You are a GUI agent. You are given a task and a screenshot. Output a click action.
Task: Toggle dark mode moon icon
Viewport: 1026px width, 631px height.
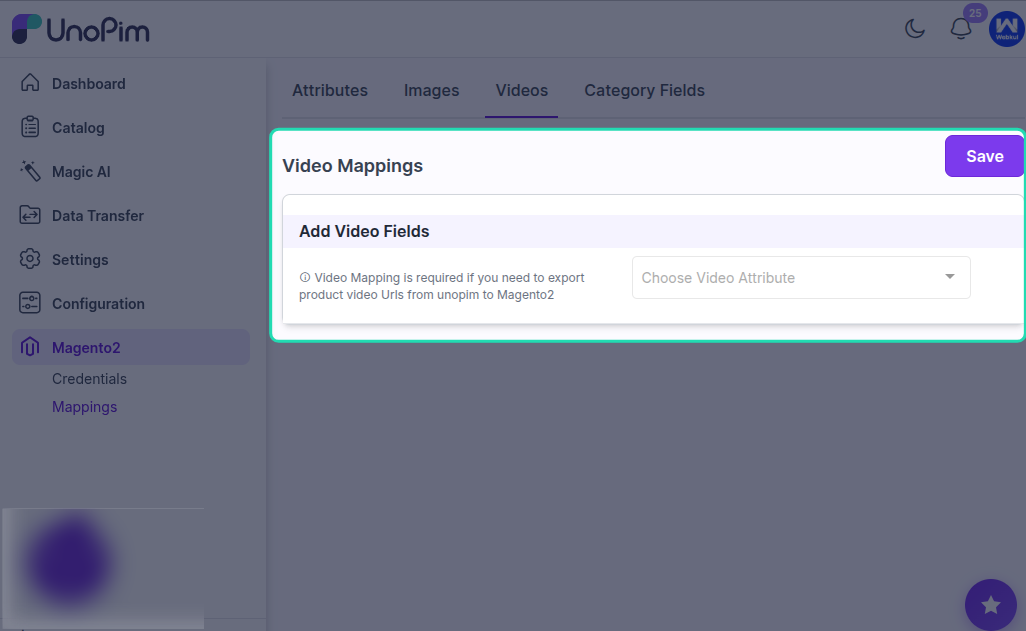[x=915, y=29]
